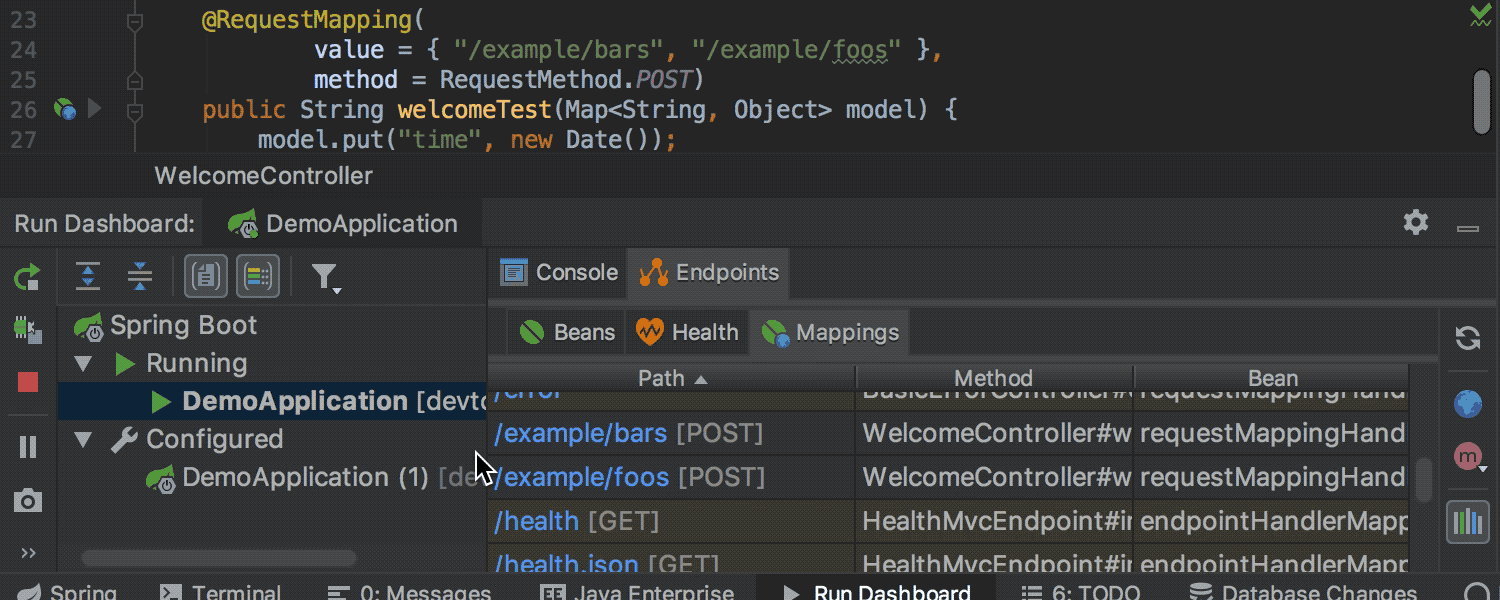Hide the Run Dashboard panel
This screenshot has height=600, width=1500.
tap(1468, 228)
